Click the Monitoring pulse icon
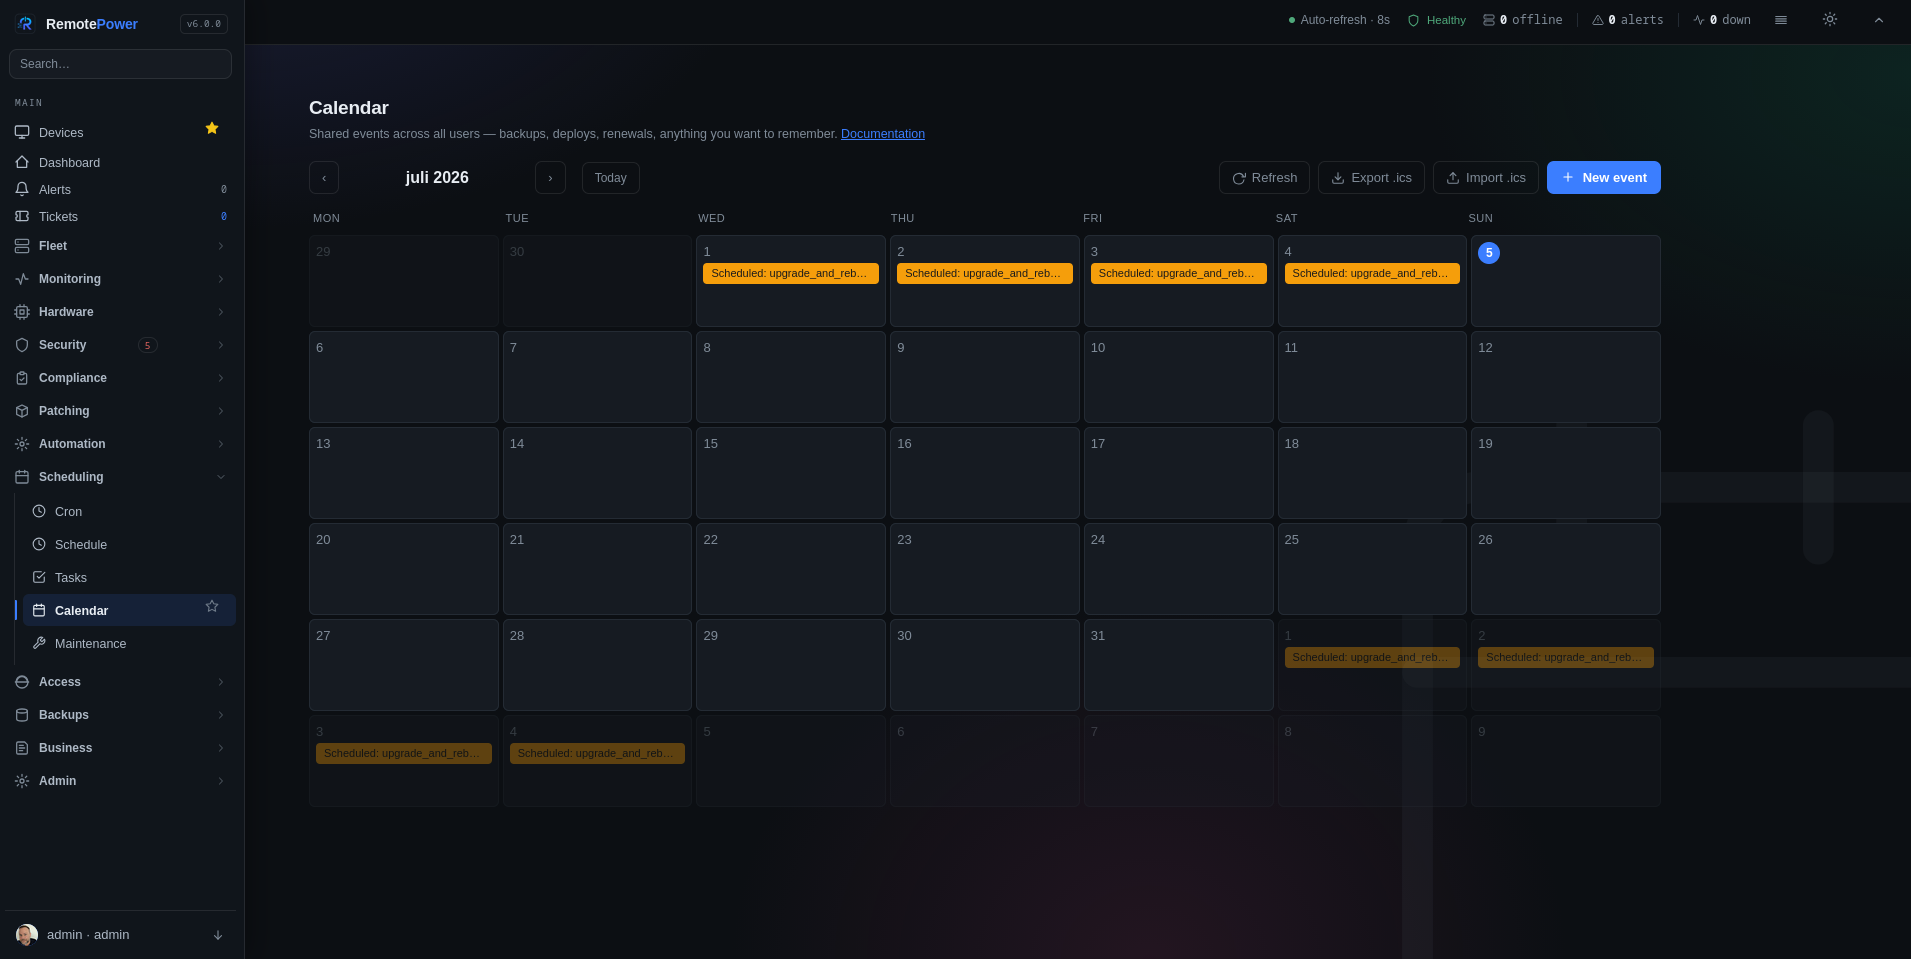The height and width of the screenshot is (959, 1911). tap(22, 279)
